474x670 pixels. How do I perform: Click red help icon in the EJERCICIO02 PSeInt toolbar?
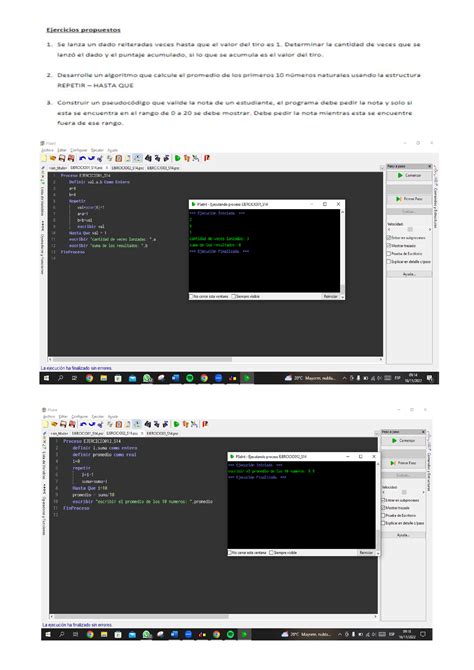pos(205,424)
